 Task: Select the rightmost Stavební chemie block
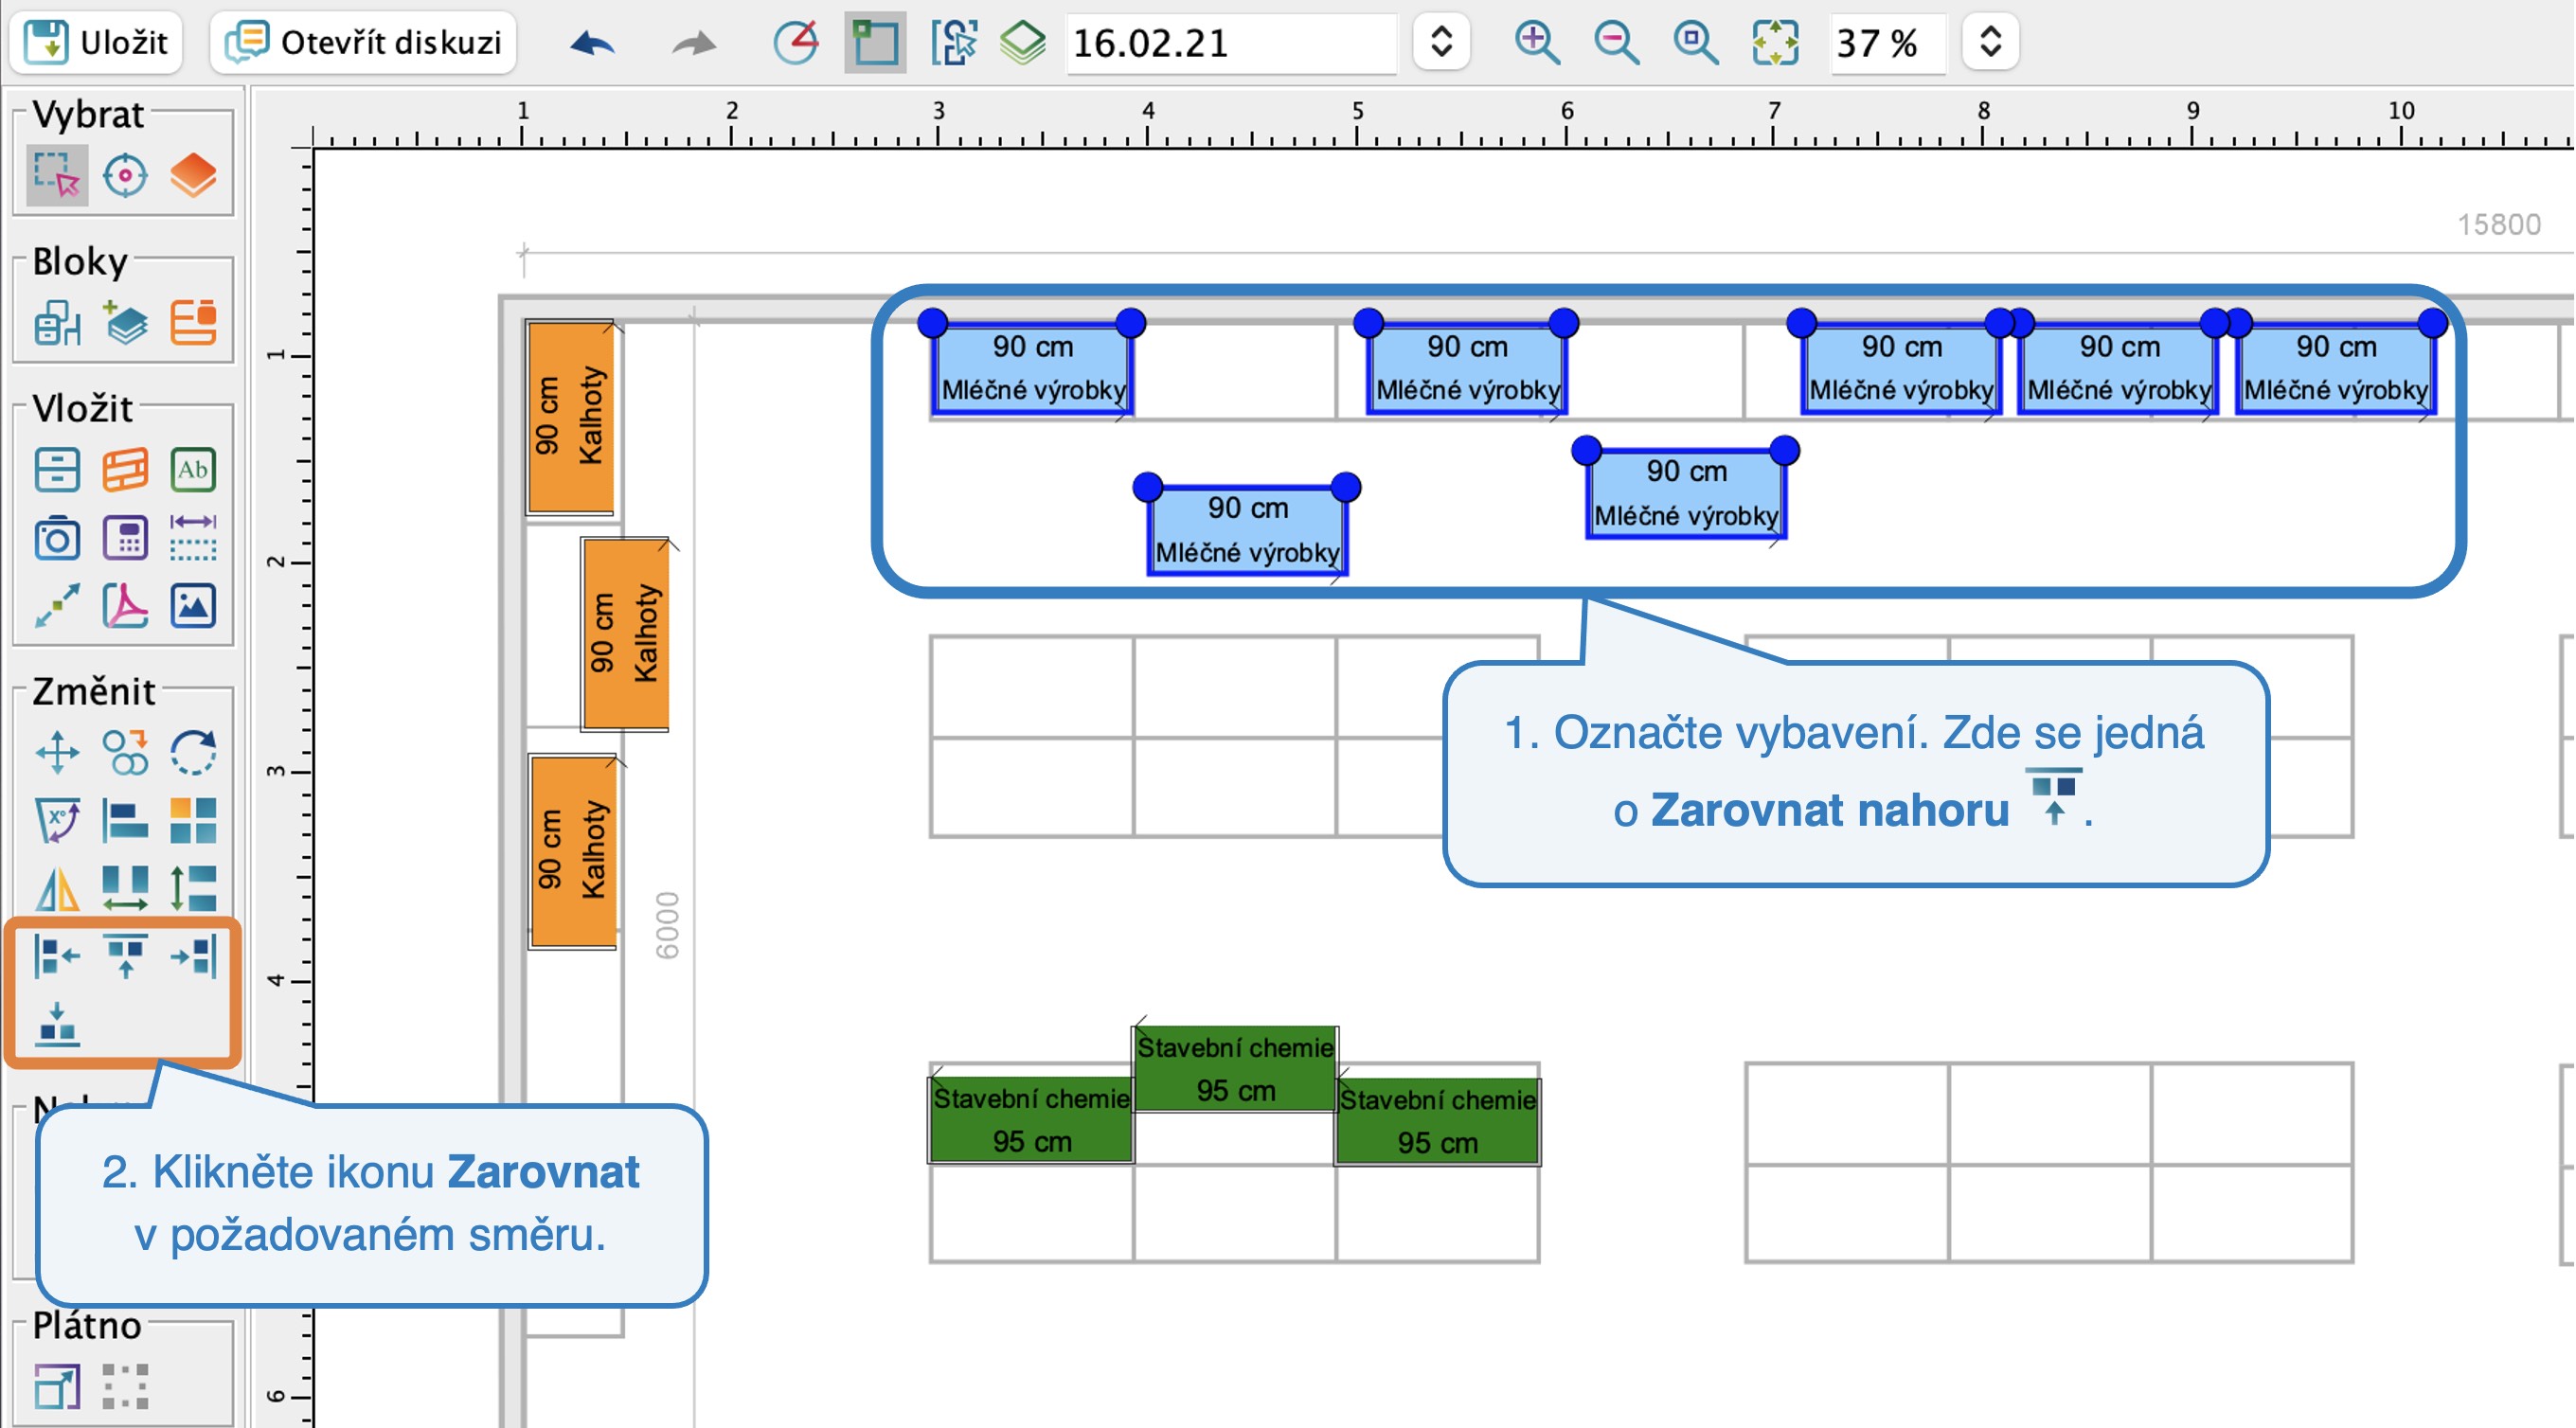pos(1438,1121)
